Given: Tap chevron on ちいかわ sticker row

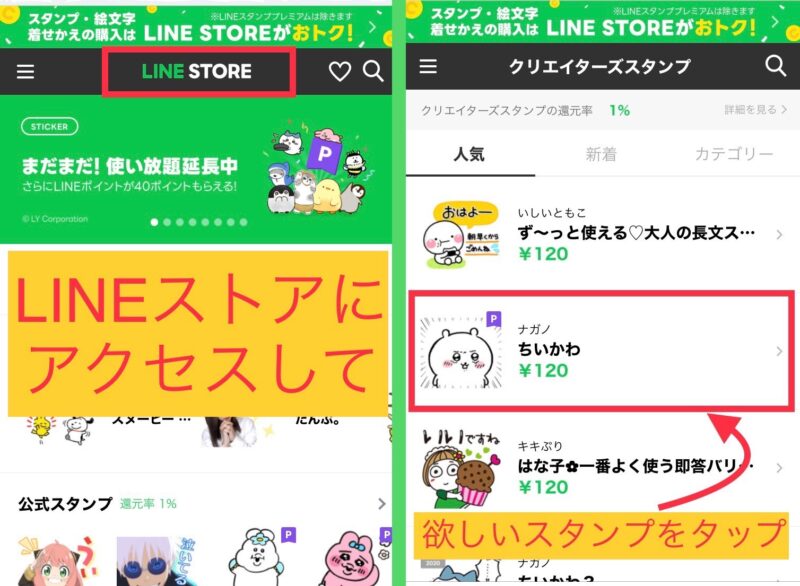Looking at the screenshot, I should [x=779, y=351].
